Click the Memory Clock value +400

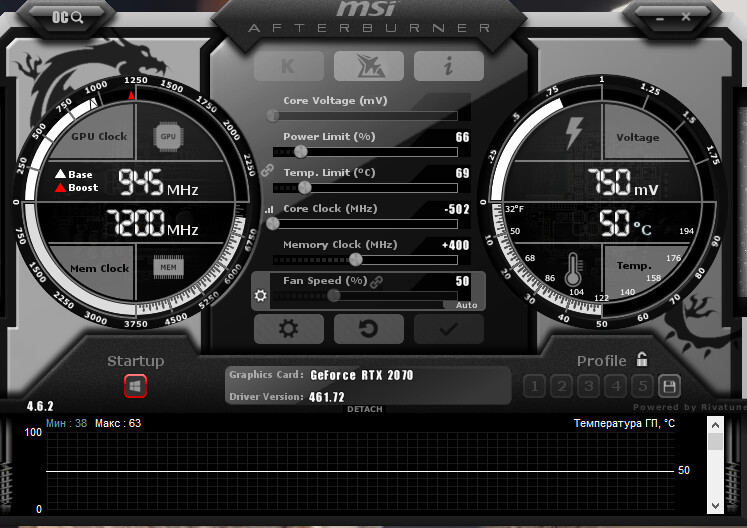pyautogui.click(x=455, y=245)
